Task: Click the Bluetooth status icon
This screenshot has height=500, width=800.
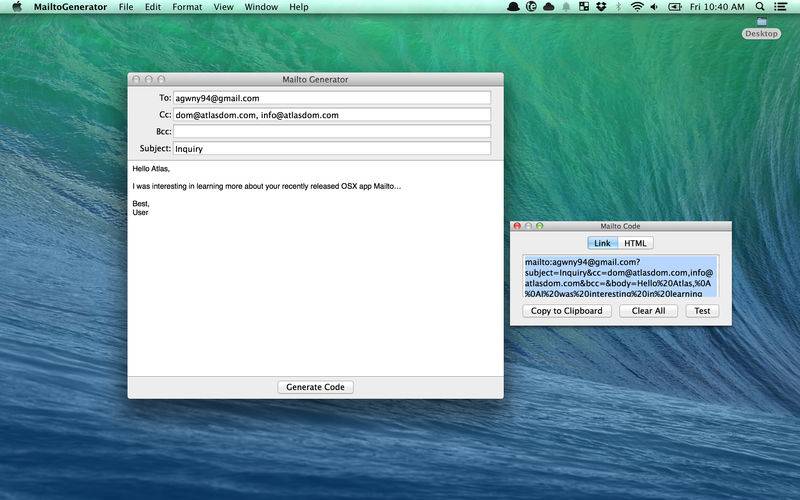Action: tap(618, 7)
